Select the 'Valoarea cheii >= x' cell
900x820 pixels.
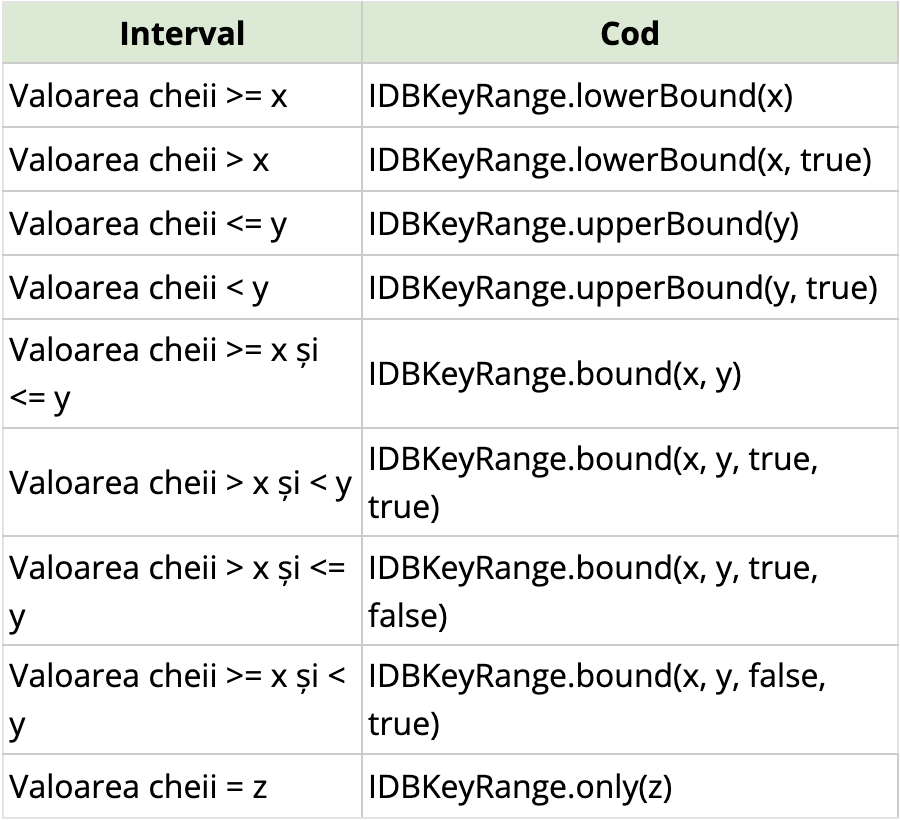182,95
